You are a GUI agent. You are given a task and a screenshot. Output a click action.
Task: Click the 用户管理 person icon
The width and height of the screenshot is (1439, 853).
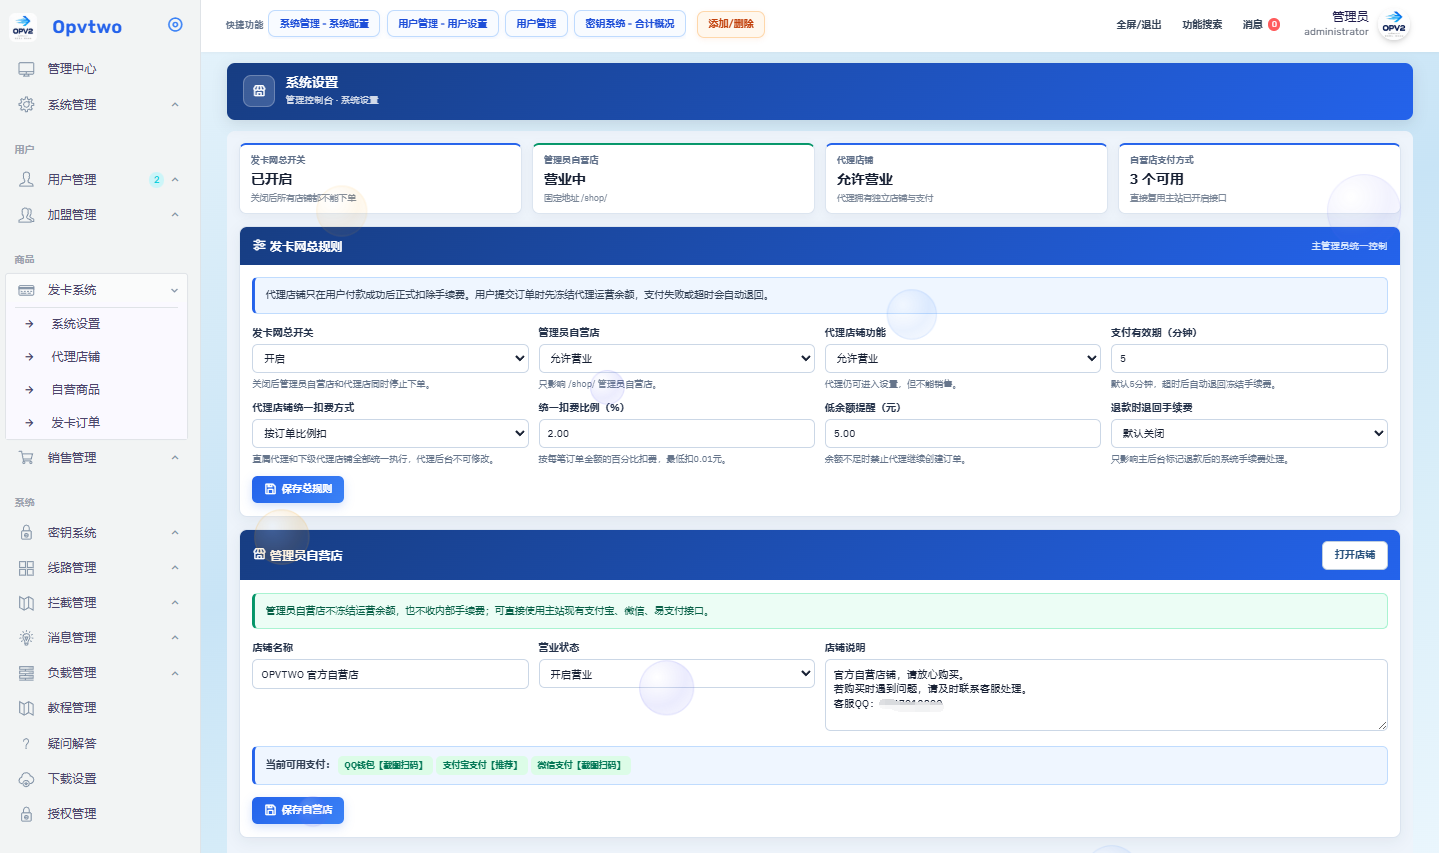[x=26, y=179]
